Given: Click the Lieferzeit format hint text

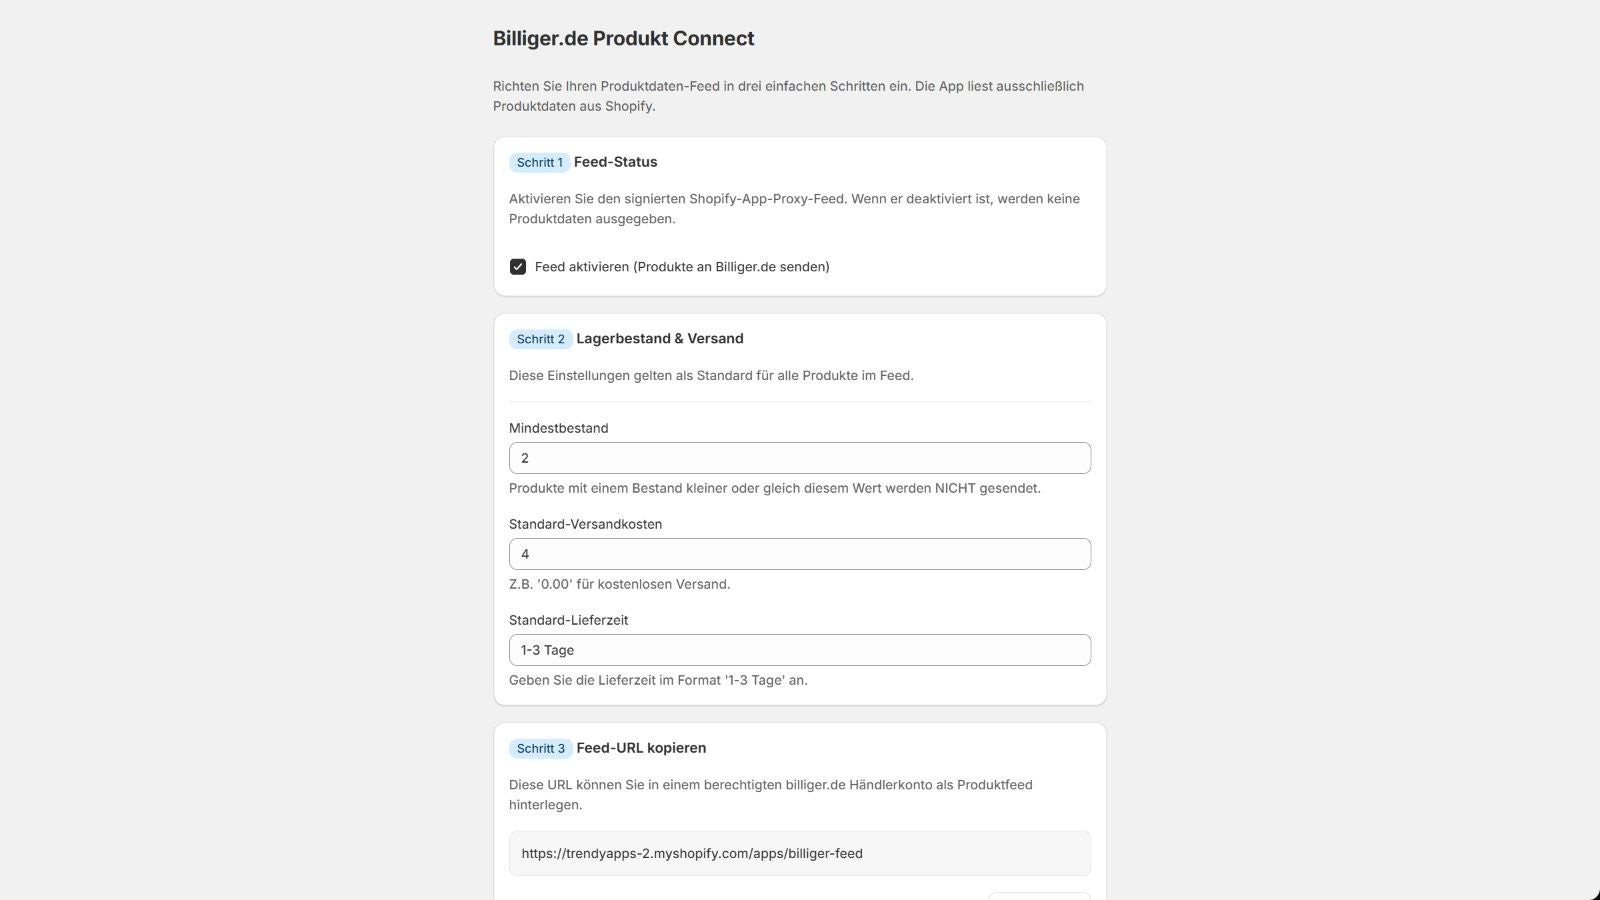Looking at the screenshot, I should click(x=658, y=680).
